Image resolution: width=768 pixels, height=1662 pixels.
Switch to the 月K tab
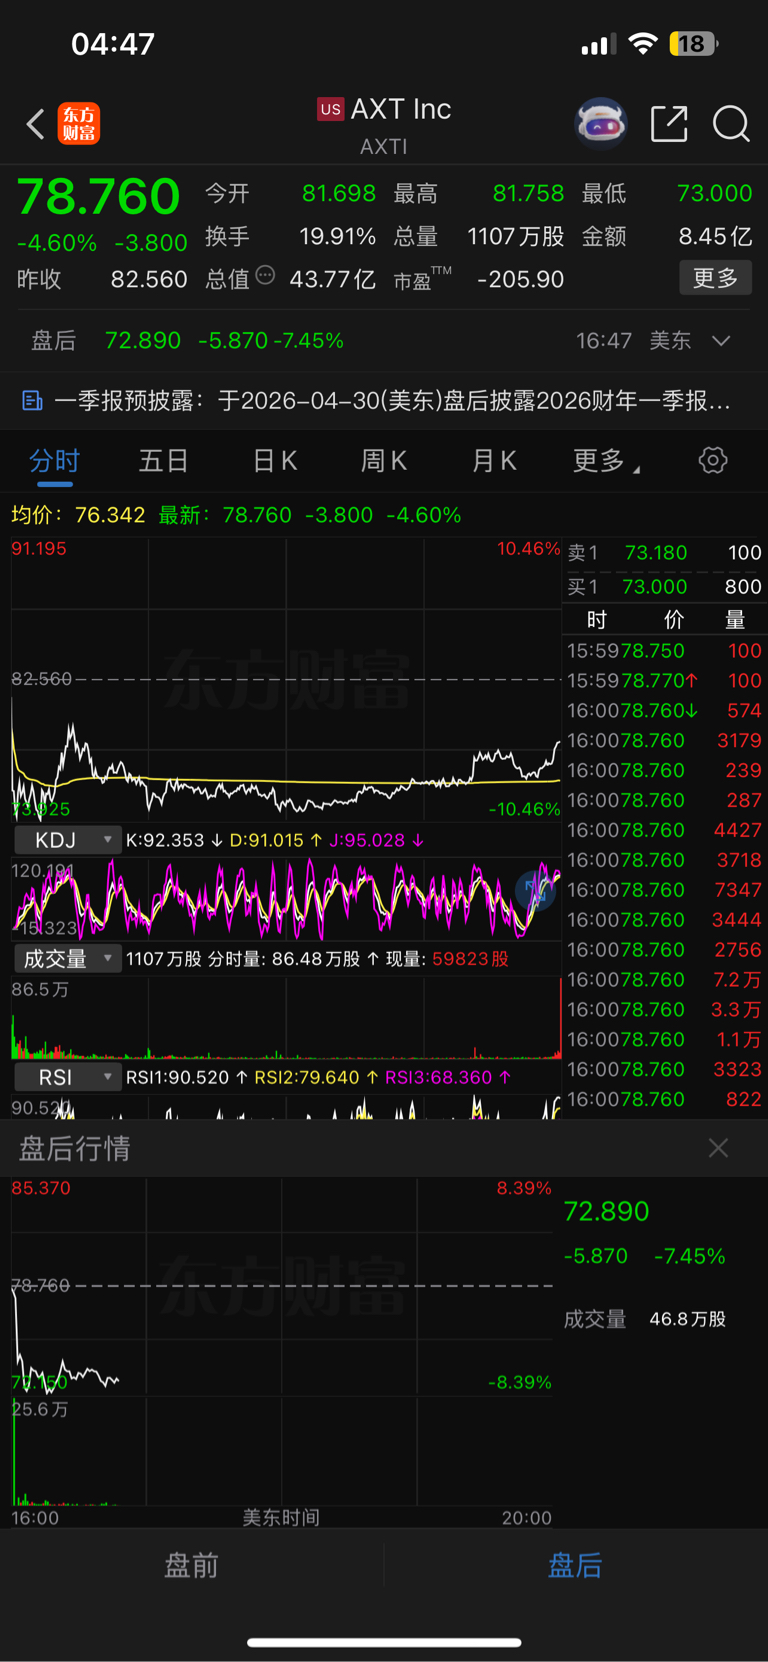(493, 461)
